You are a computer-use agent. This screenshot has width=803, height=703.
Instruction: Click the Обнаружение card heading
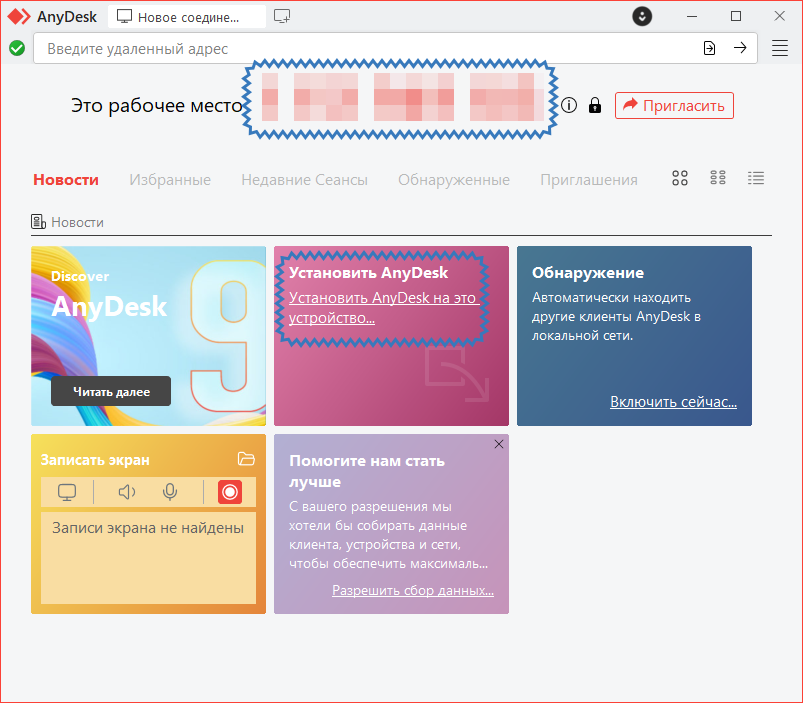coord(588,273)
